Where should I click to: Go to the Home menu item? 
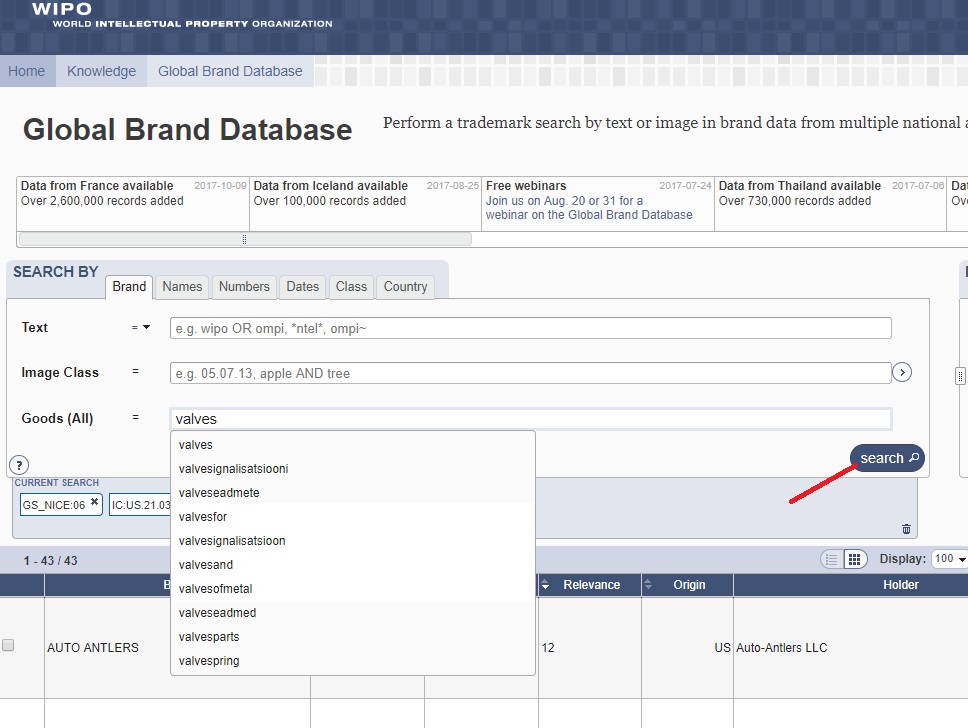point(27,71)
